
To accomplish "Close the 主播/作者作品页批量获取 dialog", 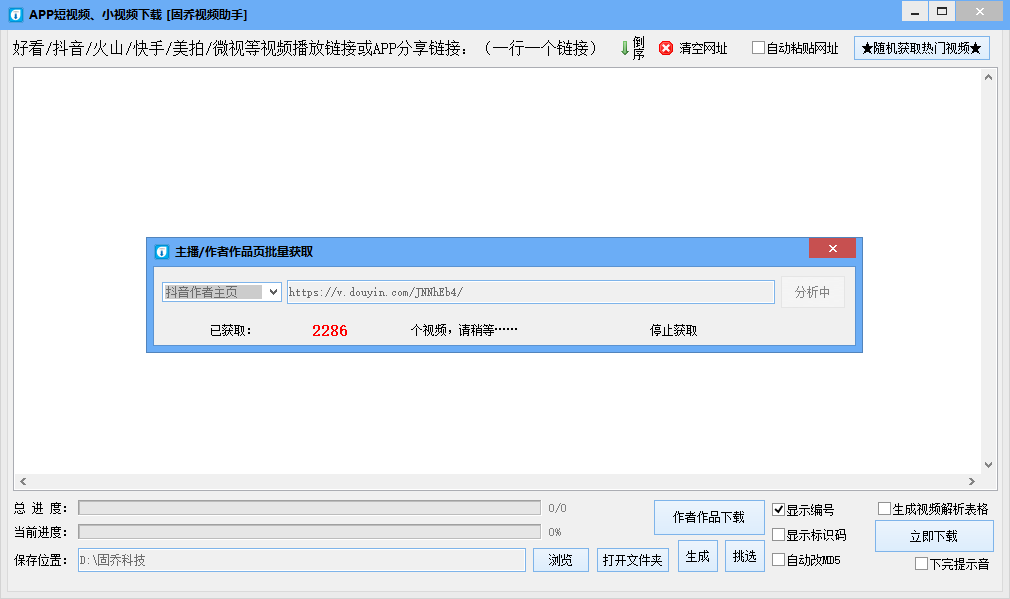I will [x=832, y=249].
